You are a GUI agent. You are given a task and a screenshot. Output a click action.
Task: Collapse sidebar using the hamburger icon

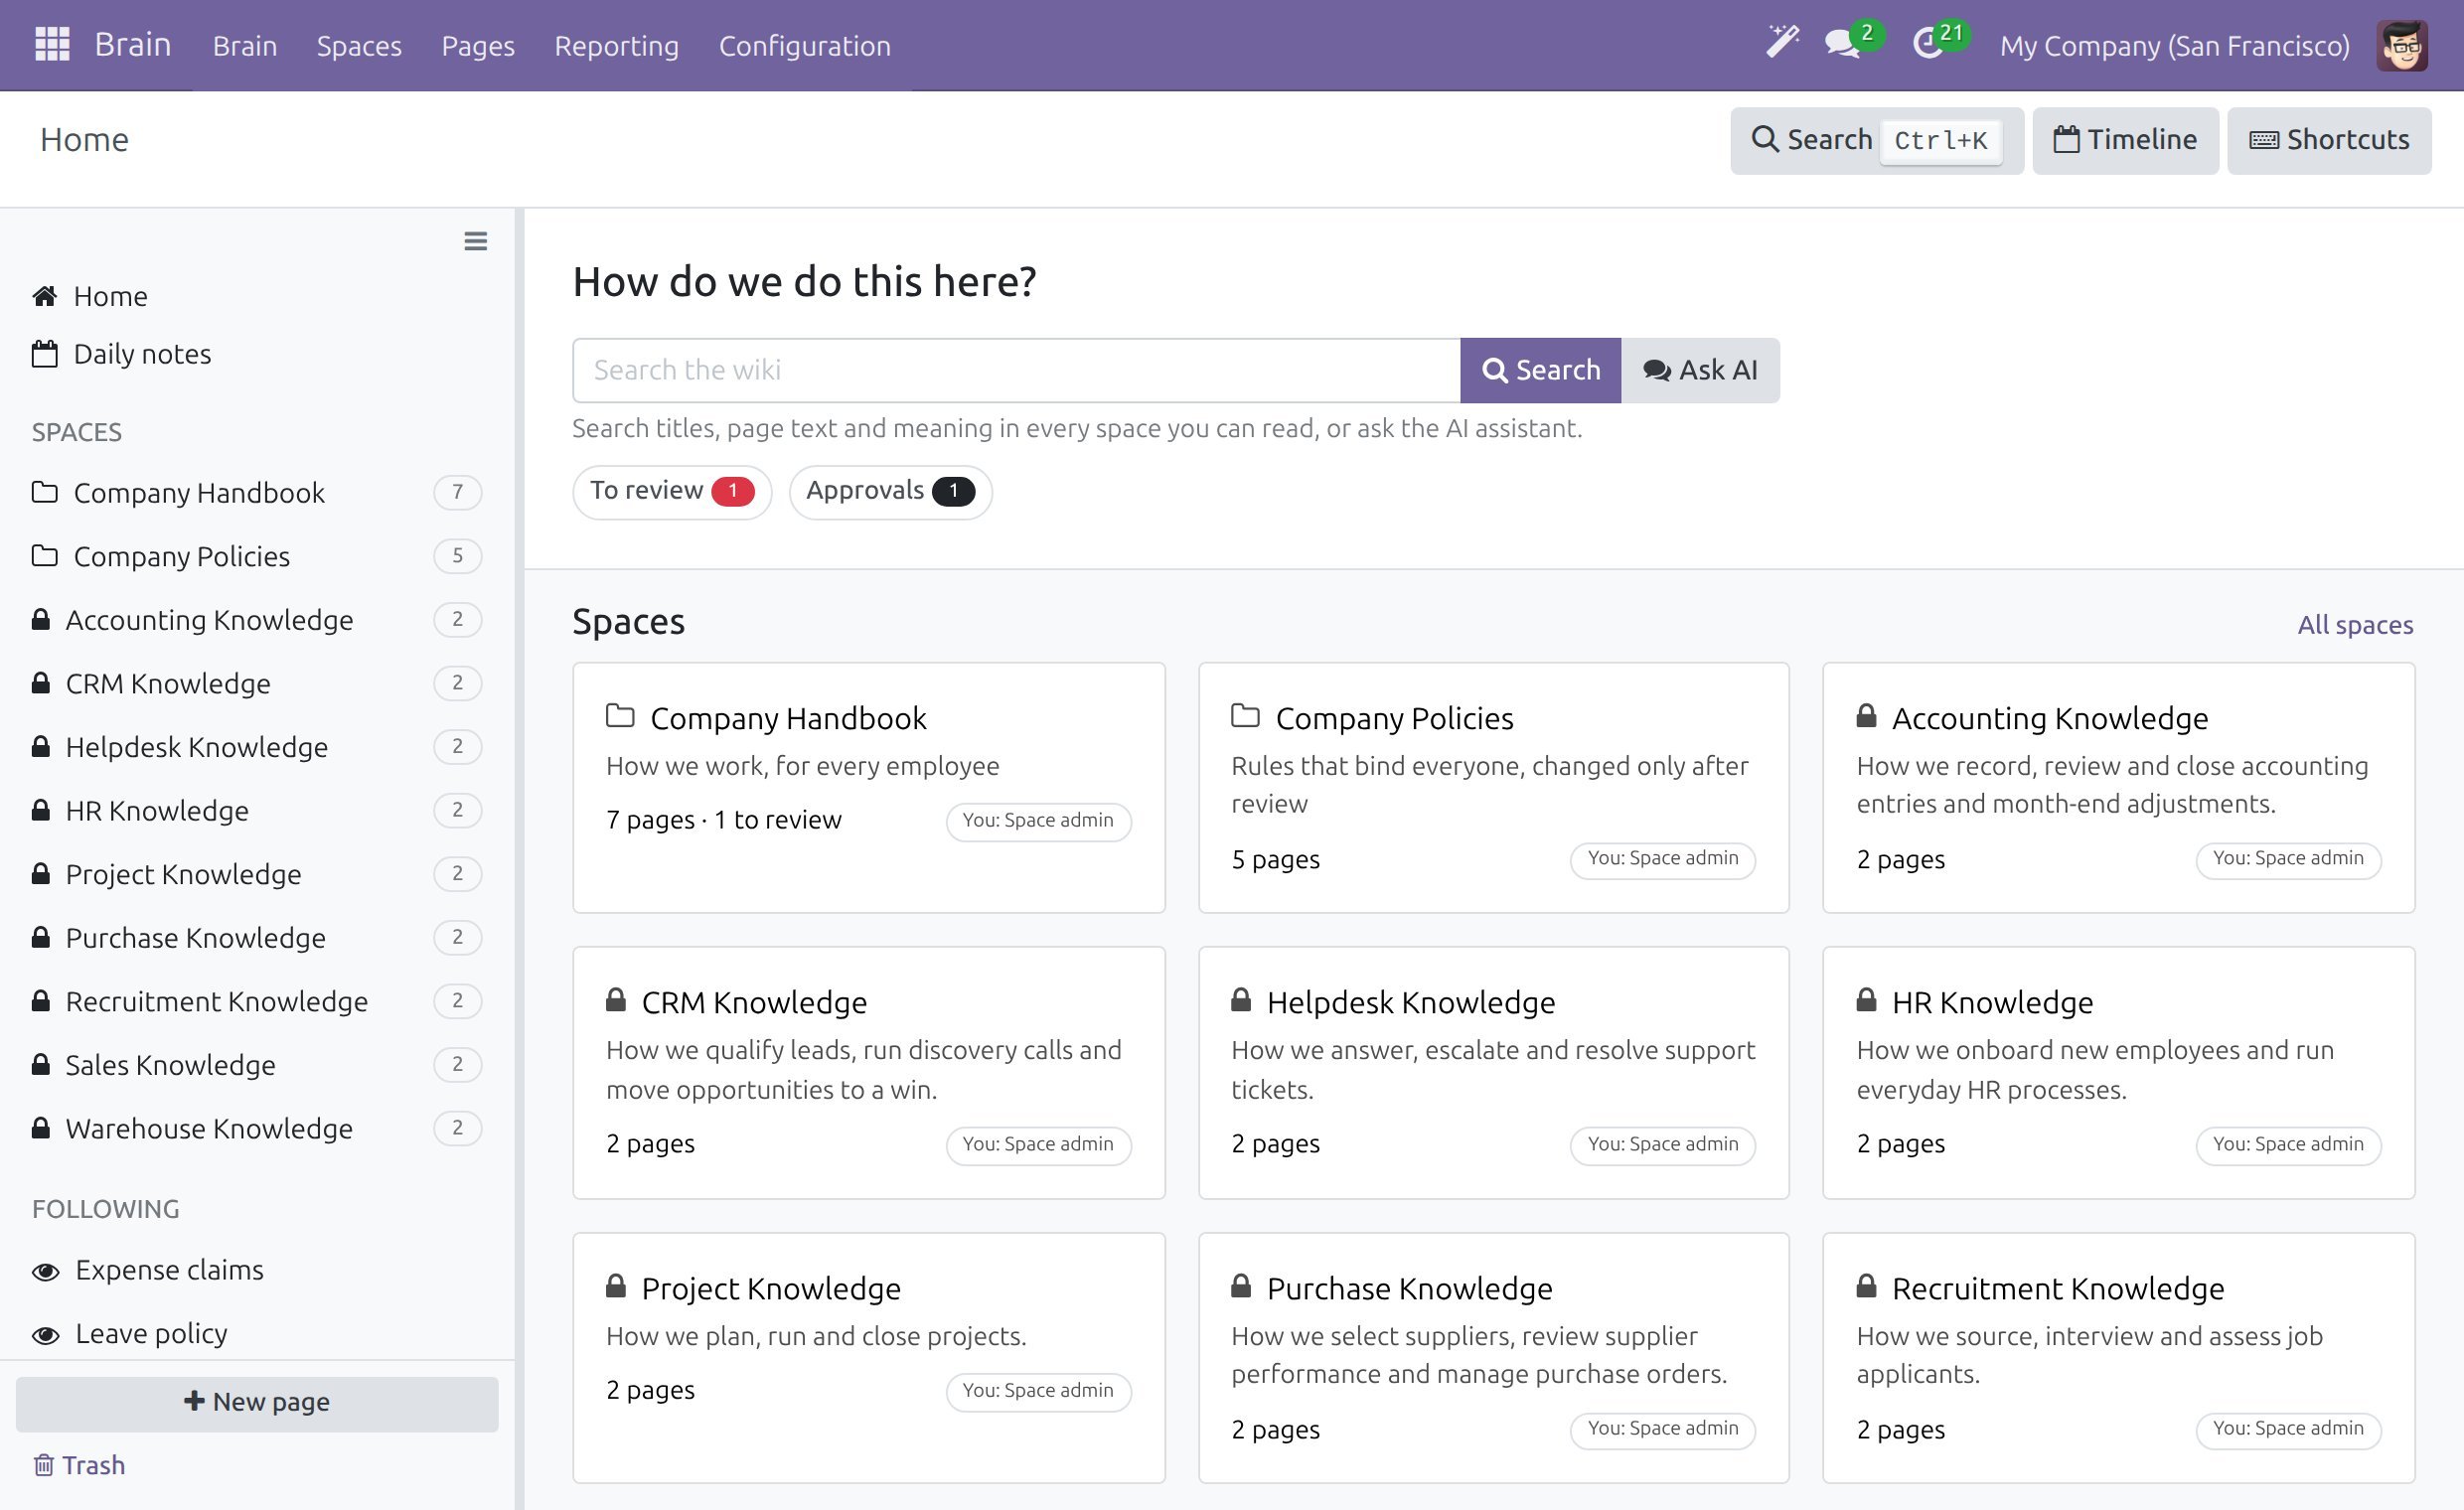[476, 241]
